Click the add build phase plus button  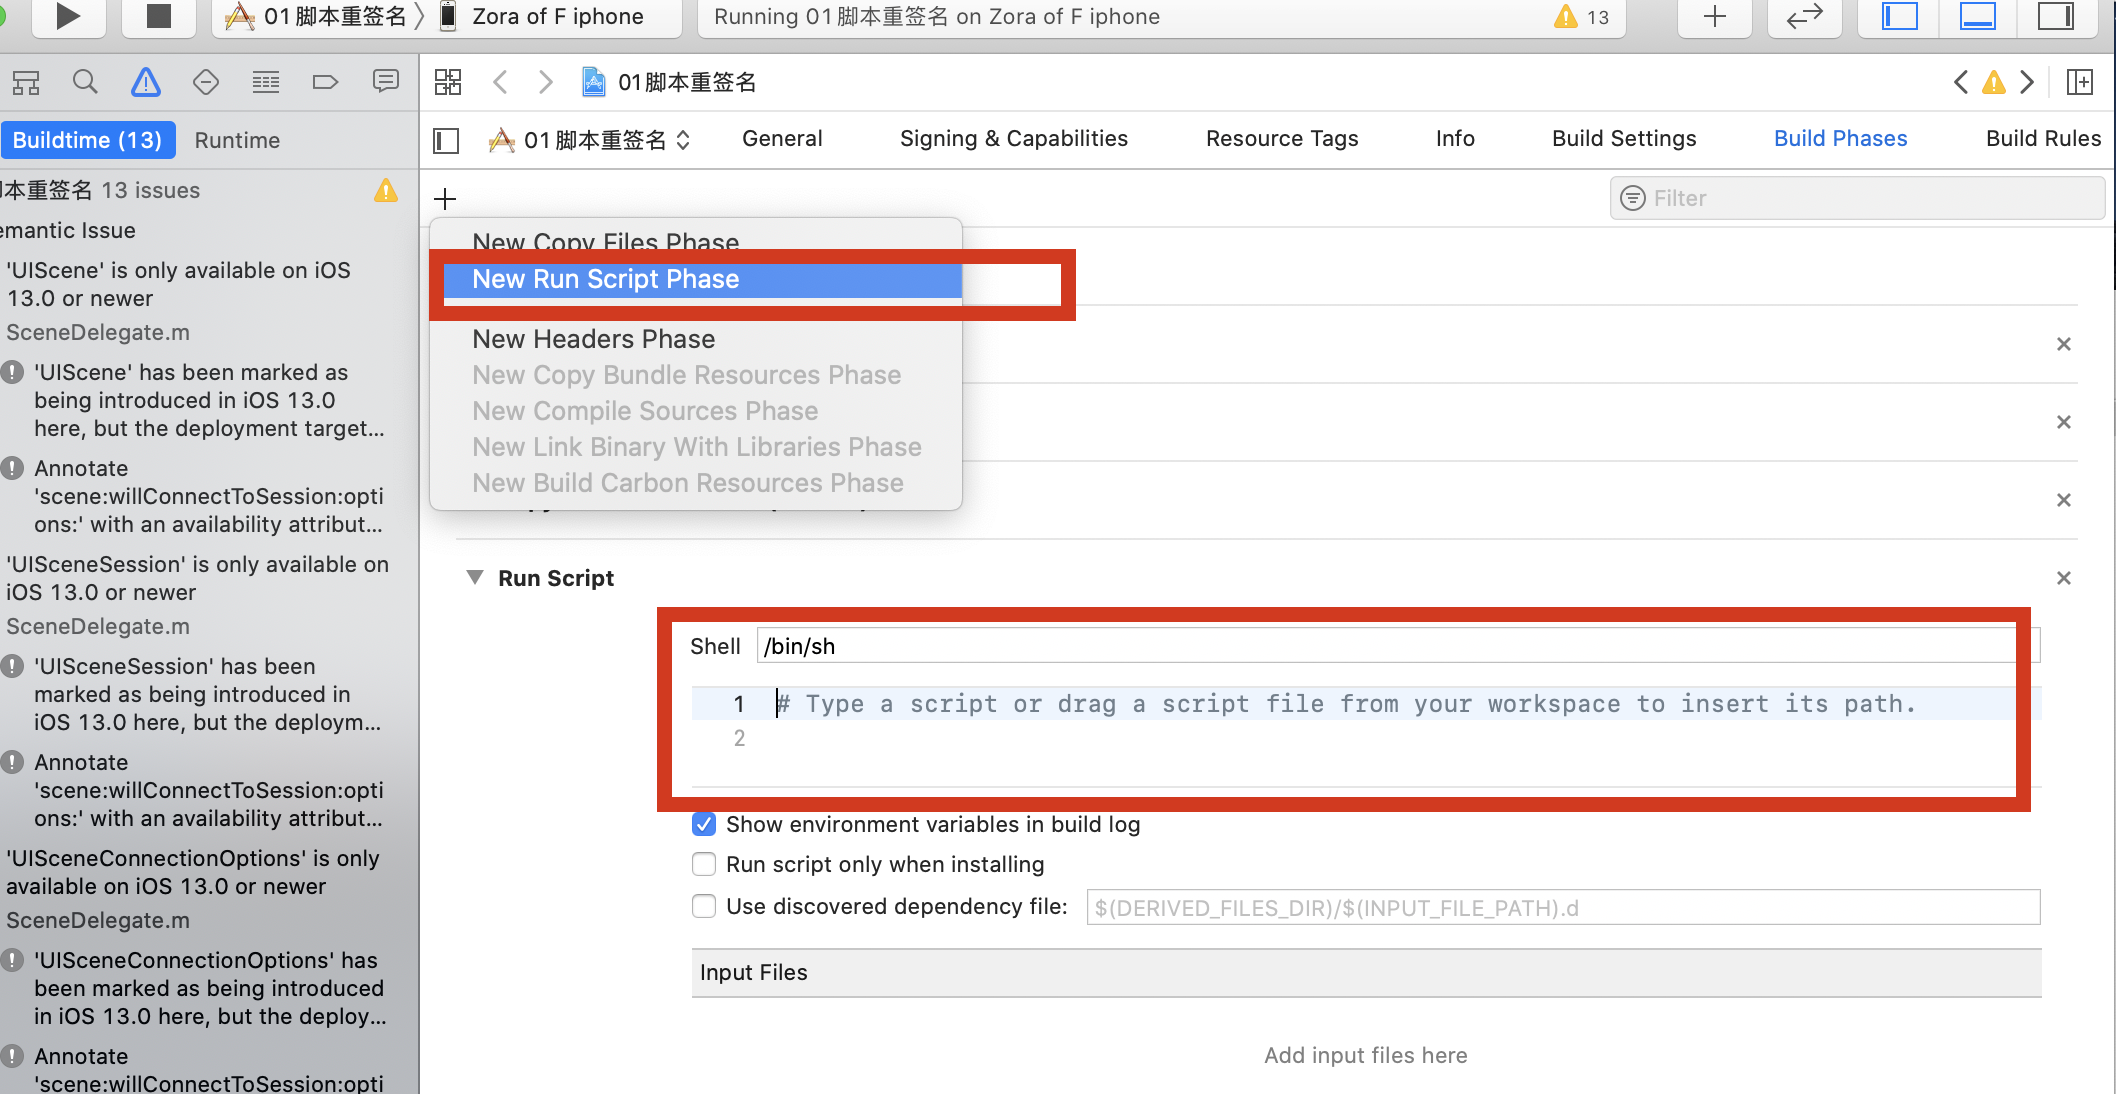coord(445,198)
